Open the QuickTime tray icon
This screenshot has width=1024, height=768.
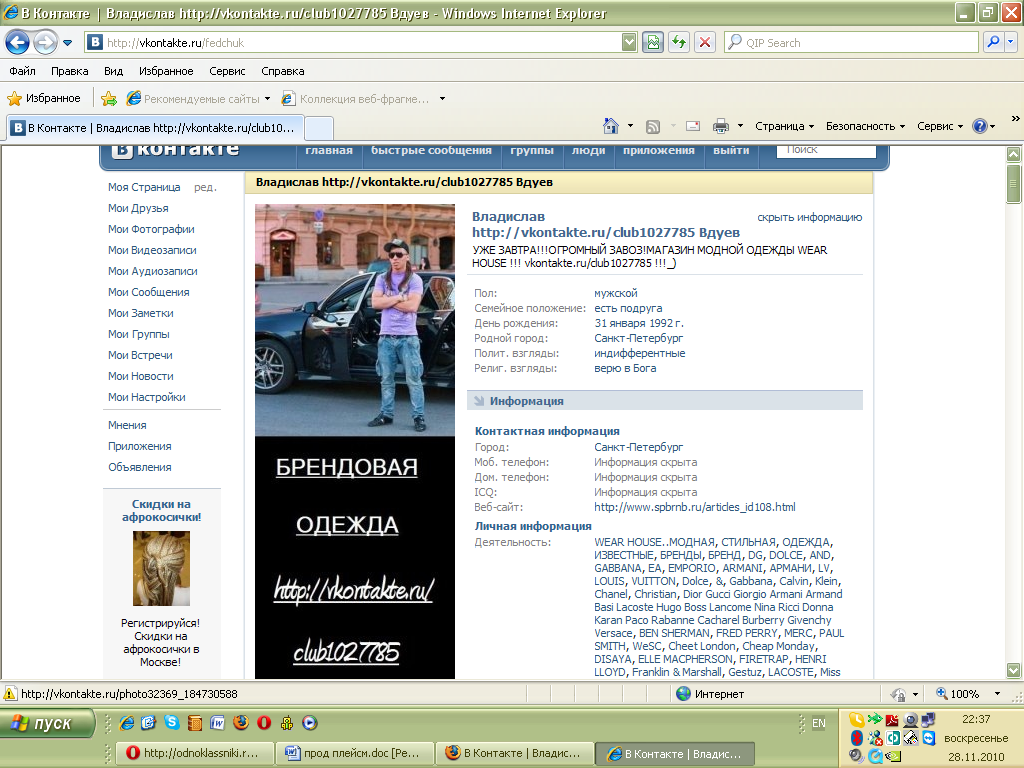coord(875,756)
